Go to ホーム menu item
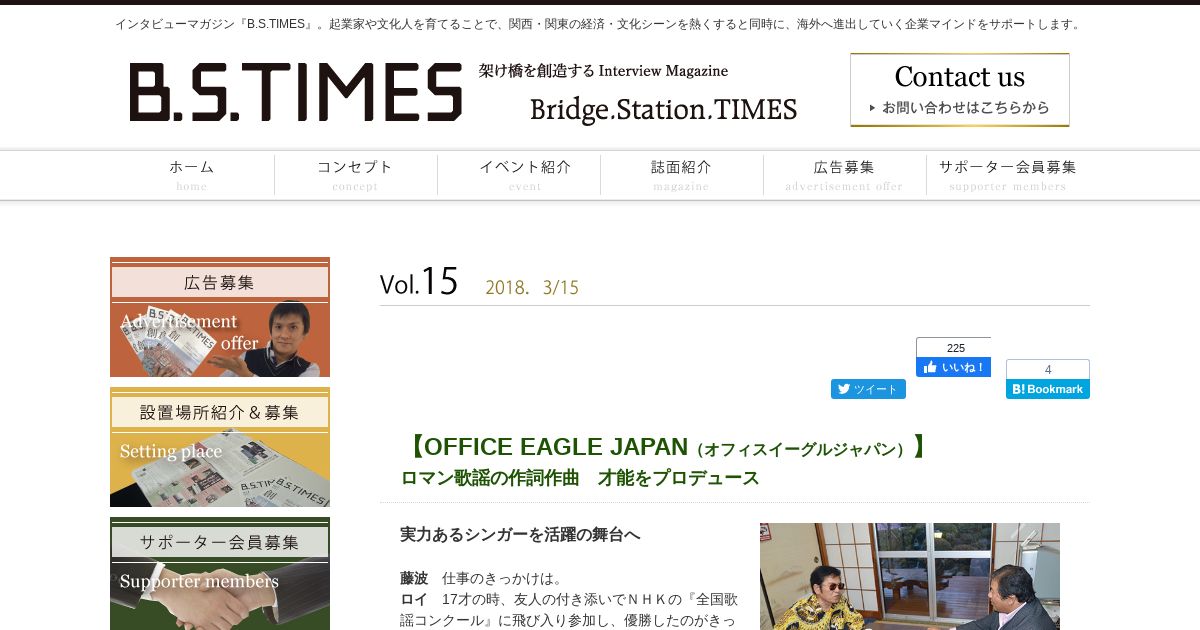Viewport: 1200px width, 630px height. click(192, 175)
